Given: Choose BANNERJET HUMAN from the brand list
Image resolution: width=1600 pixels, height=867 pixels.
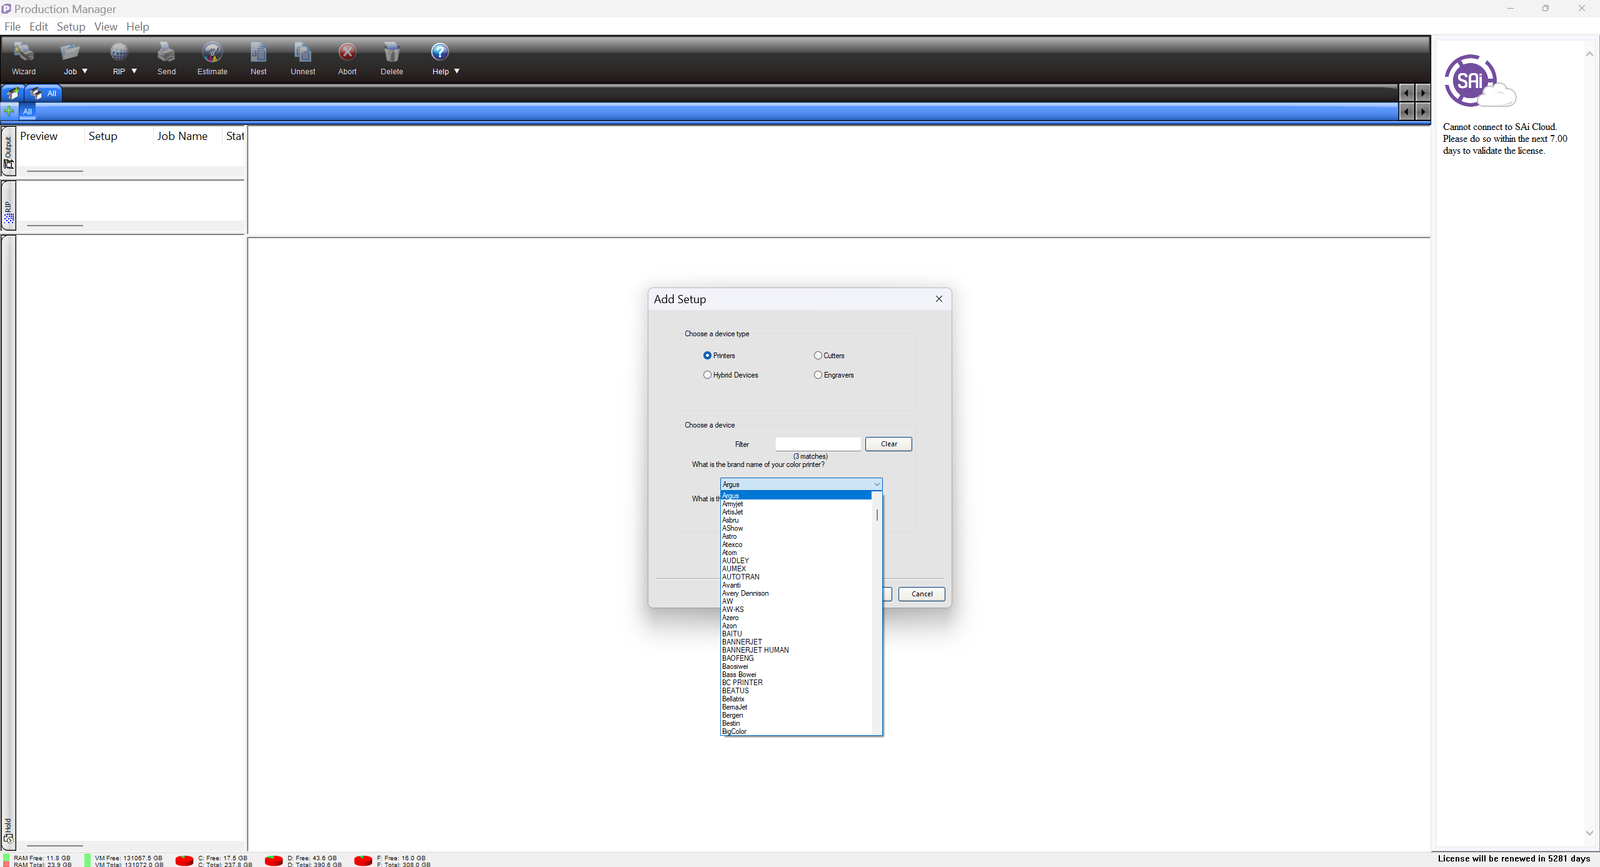Looking at the screenshot, I should 796,650.
